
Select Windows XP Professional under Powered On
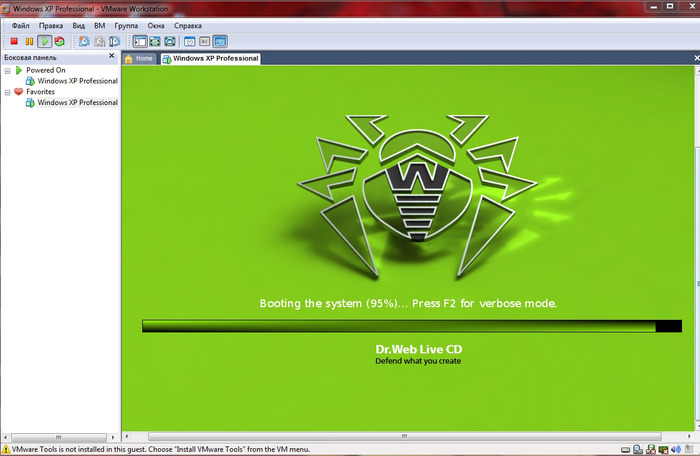click(x=77, y=81)
